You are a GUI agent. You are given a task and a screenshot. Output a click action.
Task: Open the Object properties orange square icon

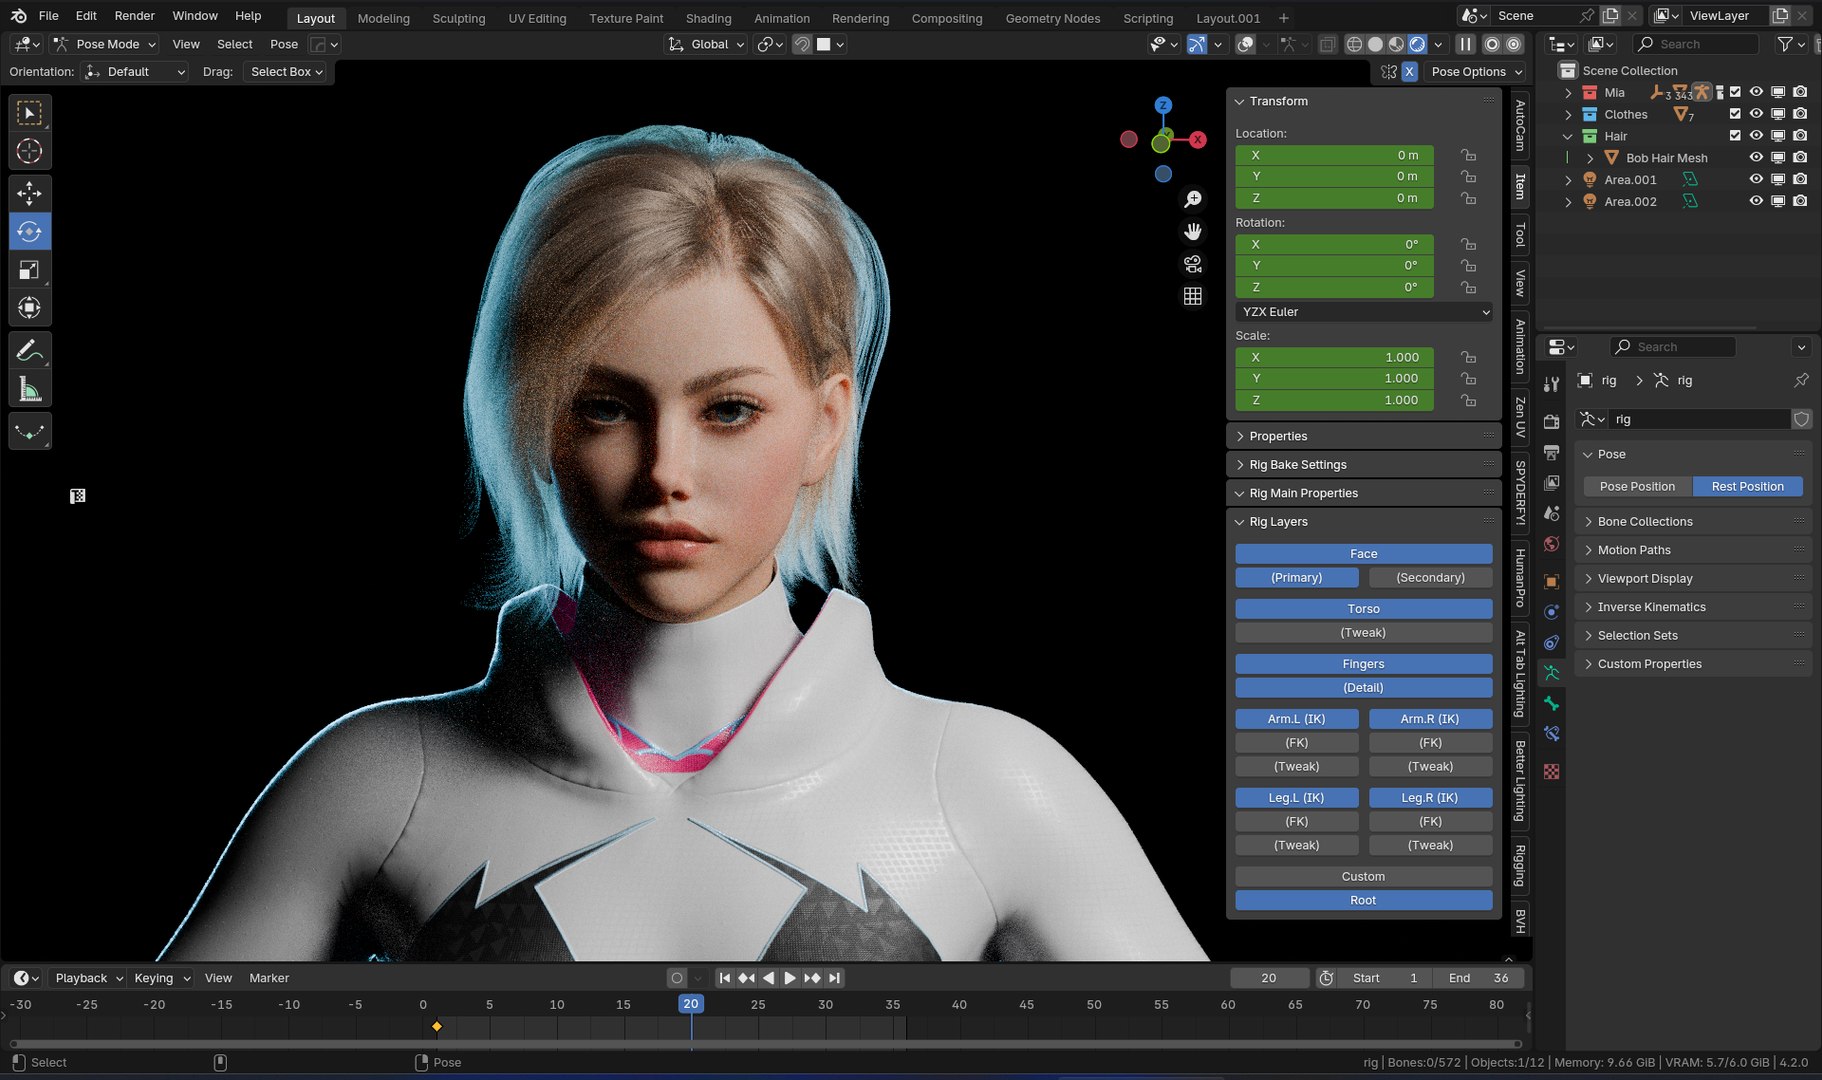(x=1551, y=581)
